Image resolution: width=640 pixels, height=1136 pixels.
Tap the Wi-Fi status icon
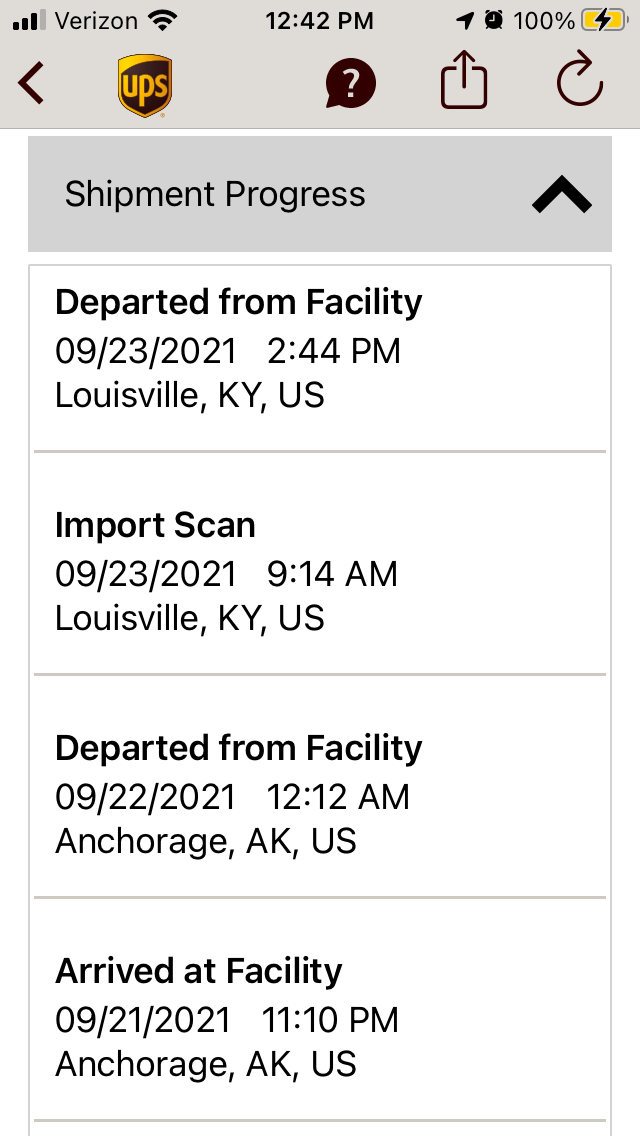(x=163, y=20)
